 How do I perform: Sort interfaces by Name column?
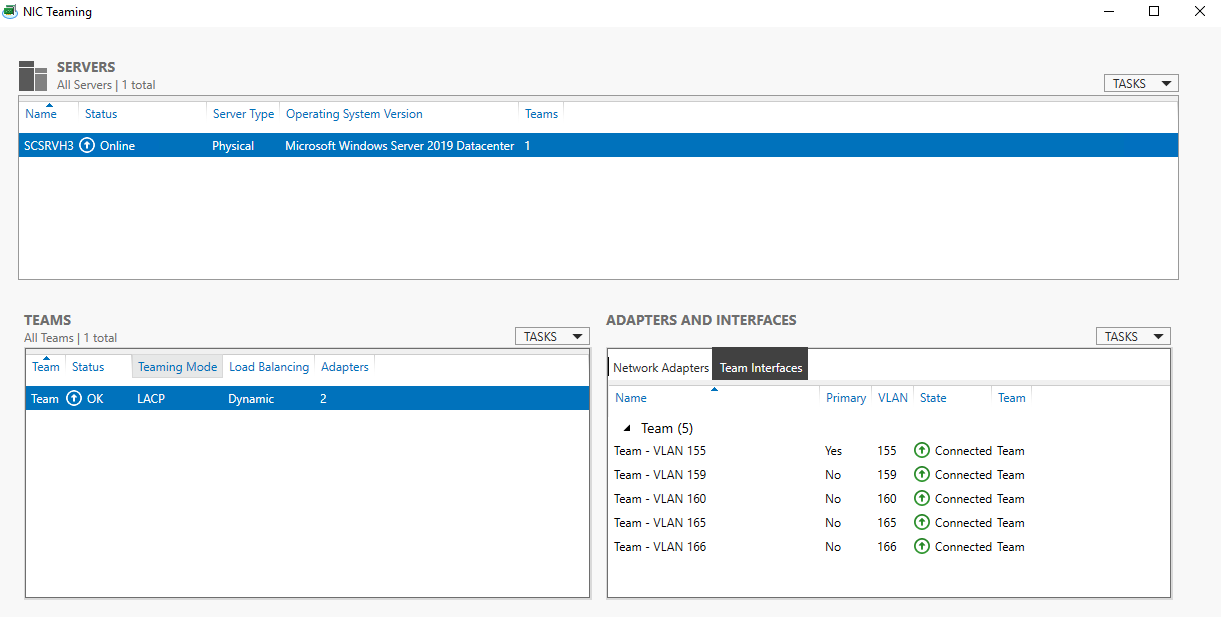[631, 398]
